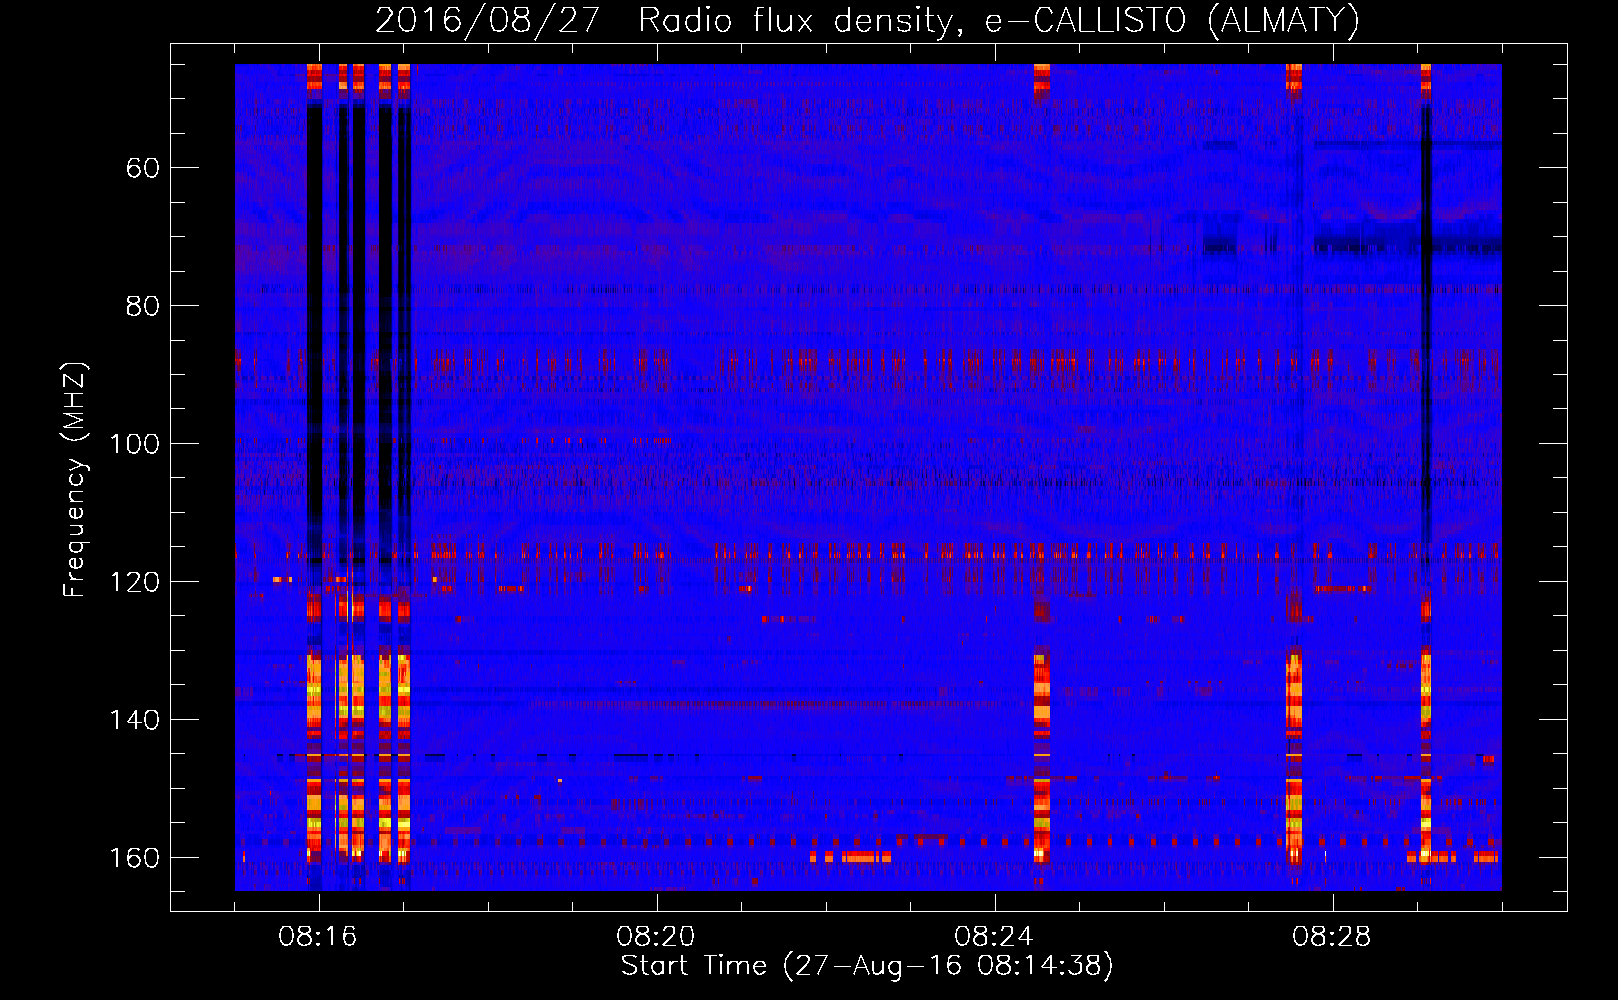Click the "08:16" time tick label
Screen dimensions: 1618x1000
pos(318,937)
